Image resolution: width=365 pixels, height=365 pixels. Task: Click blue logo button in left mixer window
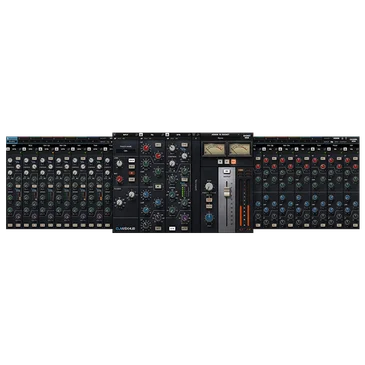13,139
